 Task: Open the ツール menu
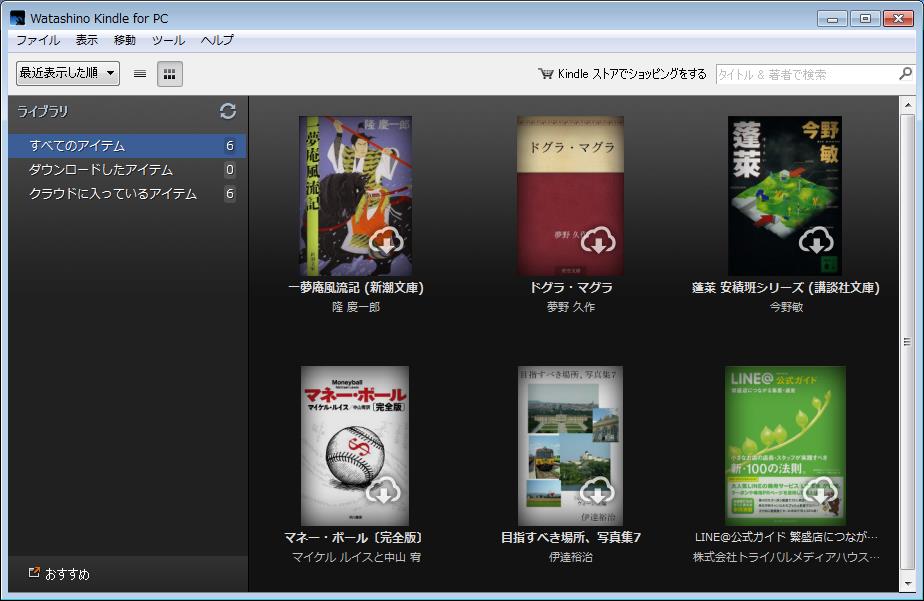(169, 40)
